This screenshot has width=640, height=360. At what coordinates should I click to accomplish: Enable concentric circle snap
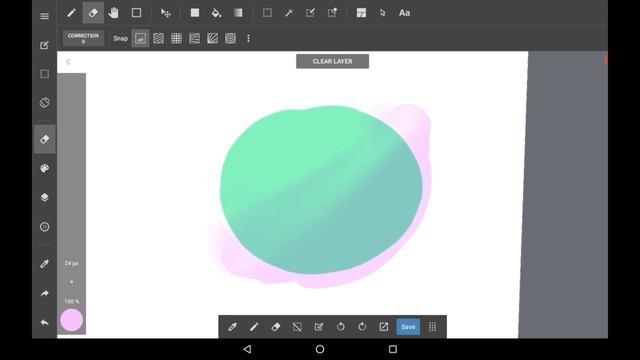tap(230, 38)
